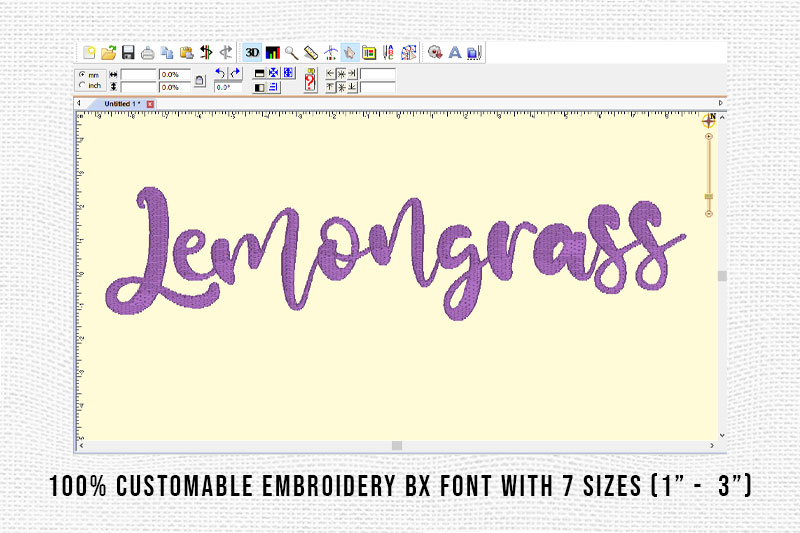Click the stitch points editing icon

pos(408,53)
